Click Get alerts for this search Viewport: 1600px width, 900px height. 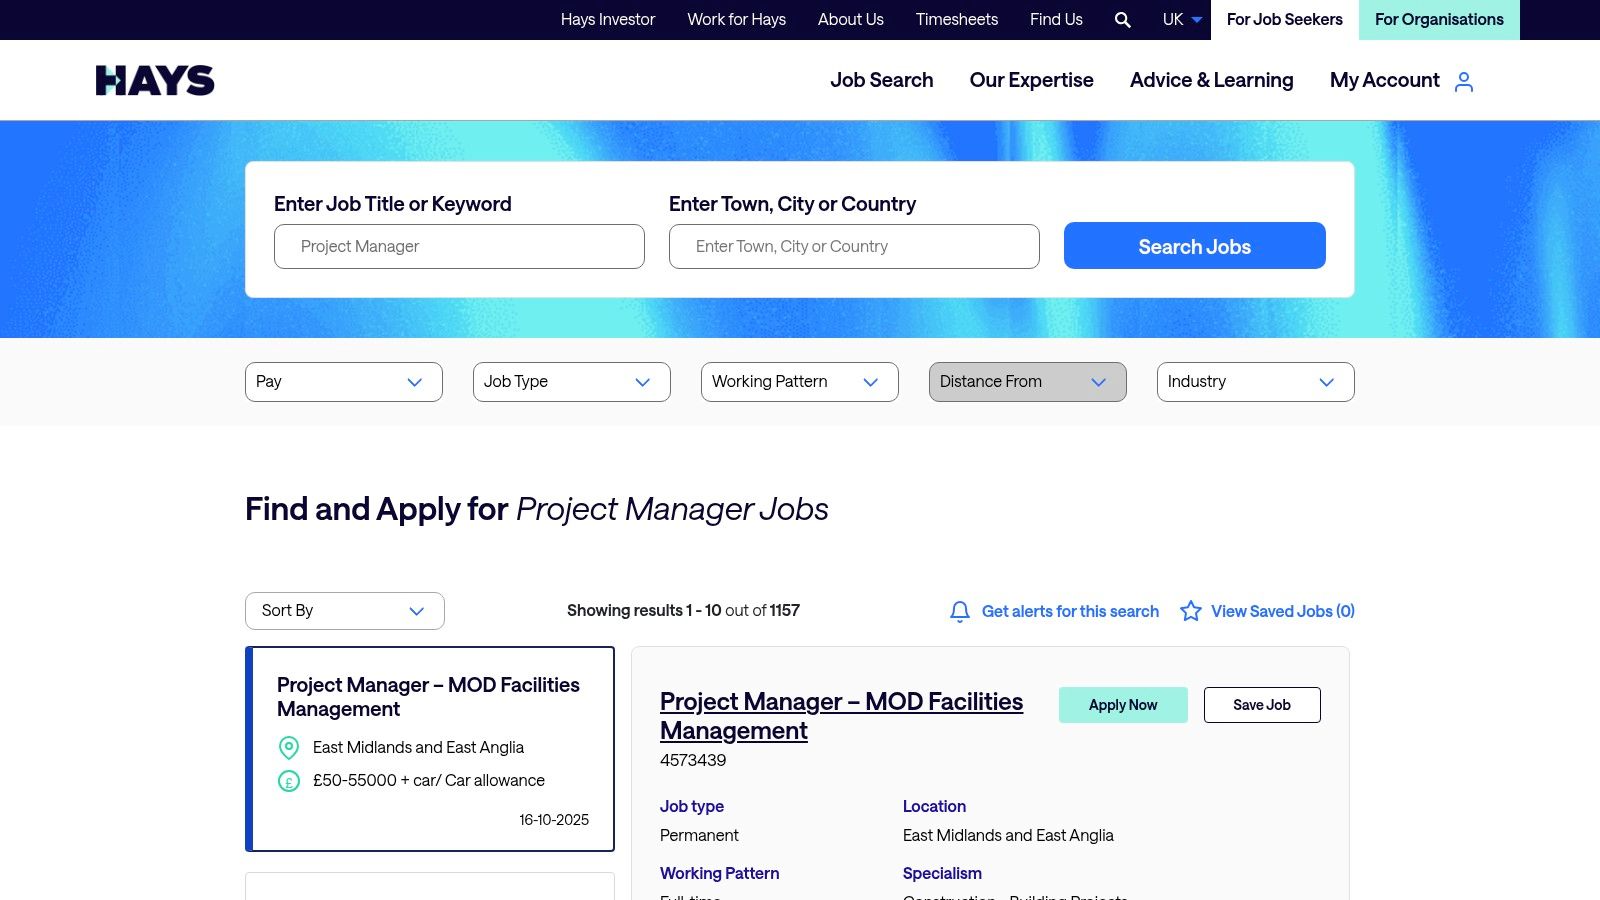tap(1070, 611)
